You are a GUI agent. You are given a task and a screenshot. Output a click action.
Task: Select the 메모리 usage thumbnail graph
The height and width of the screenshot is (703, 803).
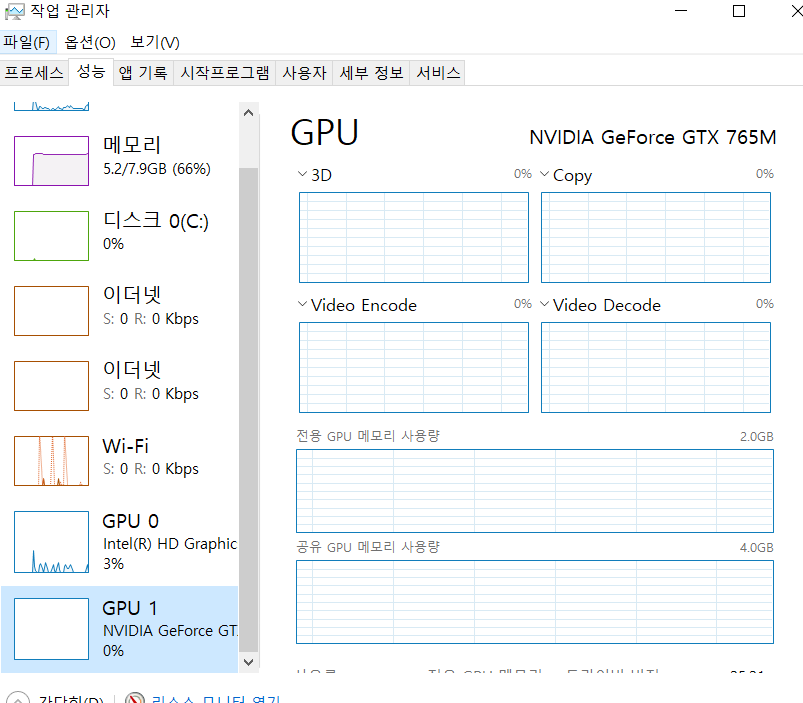coord(51,161)
